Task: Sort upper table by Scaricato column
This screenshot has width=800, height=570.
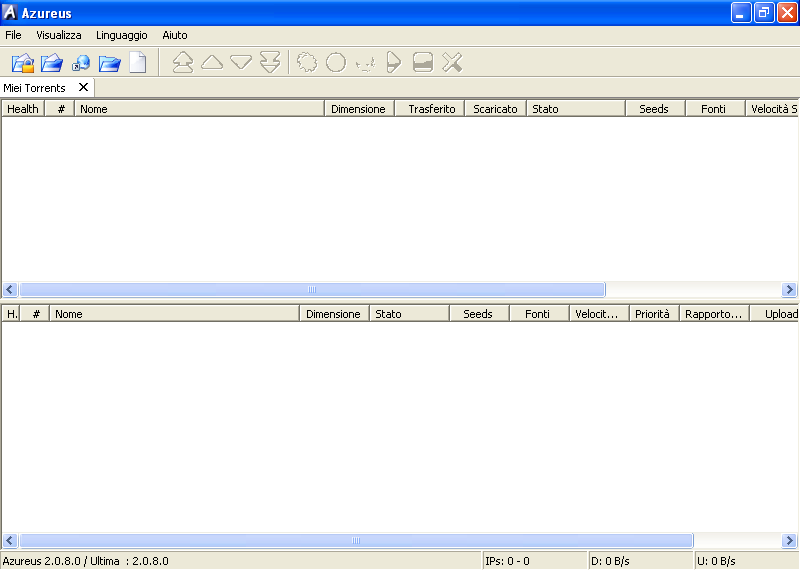Action: [x=495, y=109]
